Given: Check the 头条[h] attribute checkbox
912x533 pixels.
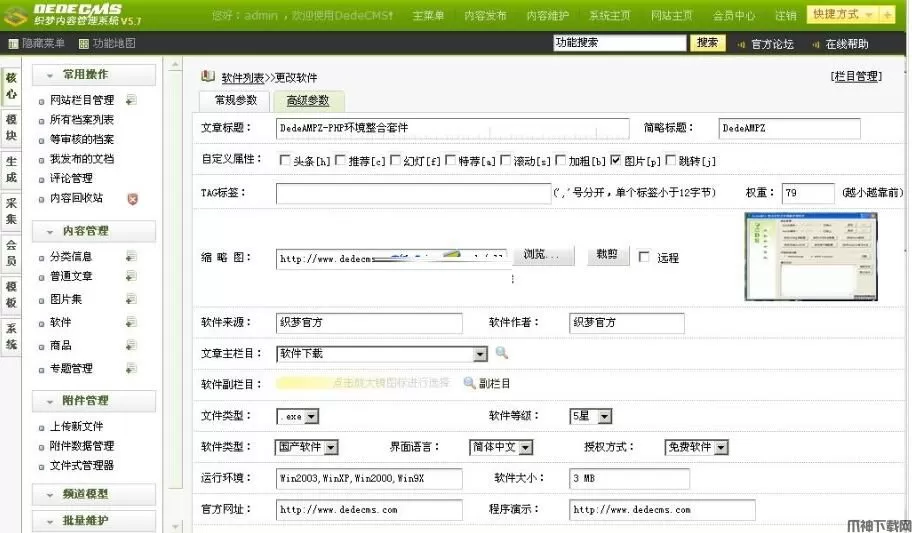Looking at the screenshot, I should coord(285,160).
